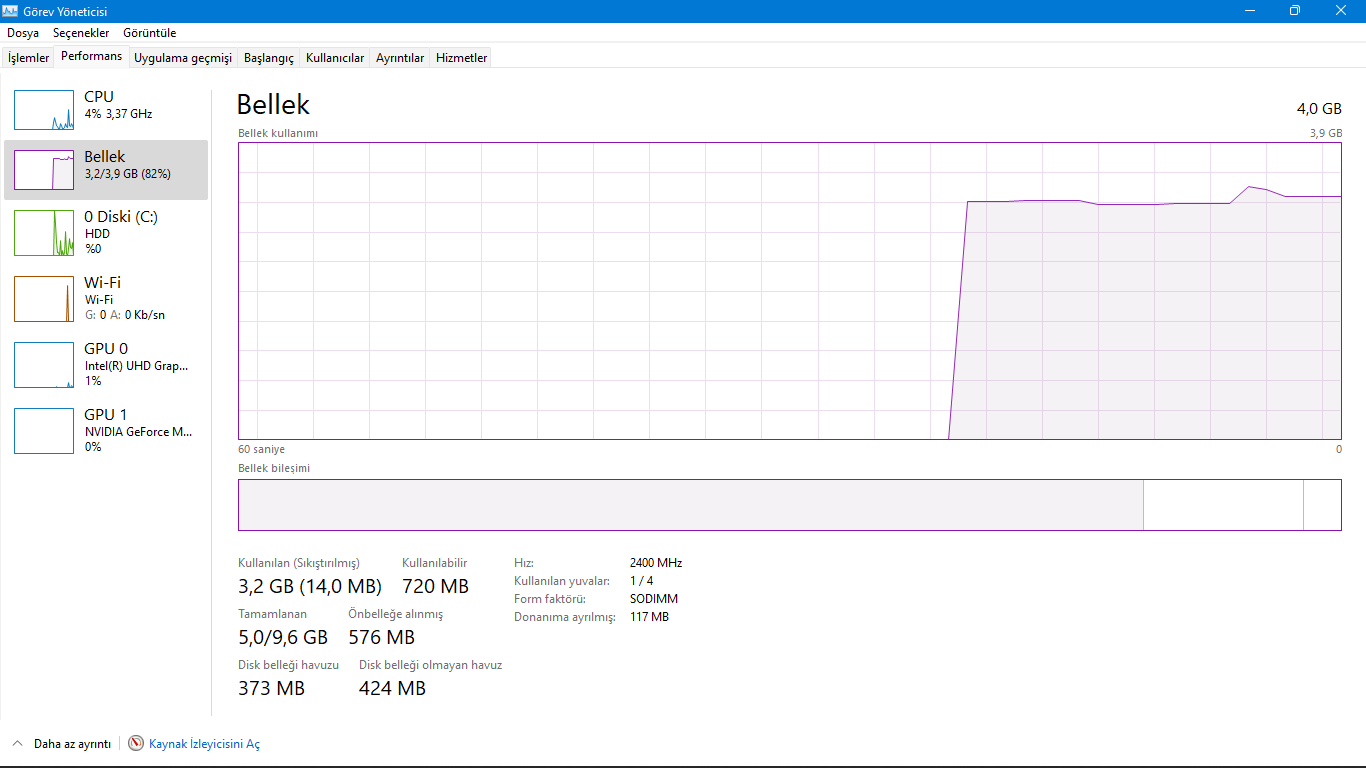Image resolution: width=1366 pixels, height=768 pixels.
Task: Click the 424 MB non-paged pool value
Action: (392, 688)
